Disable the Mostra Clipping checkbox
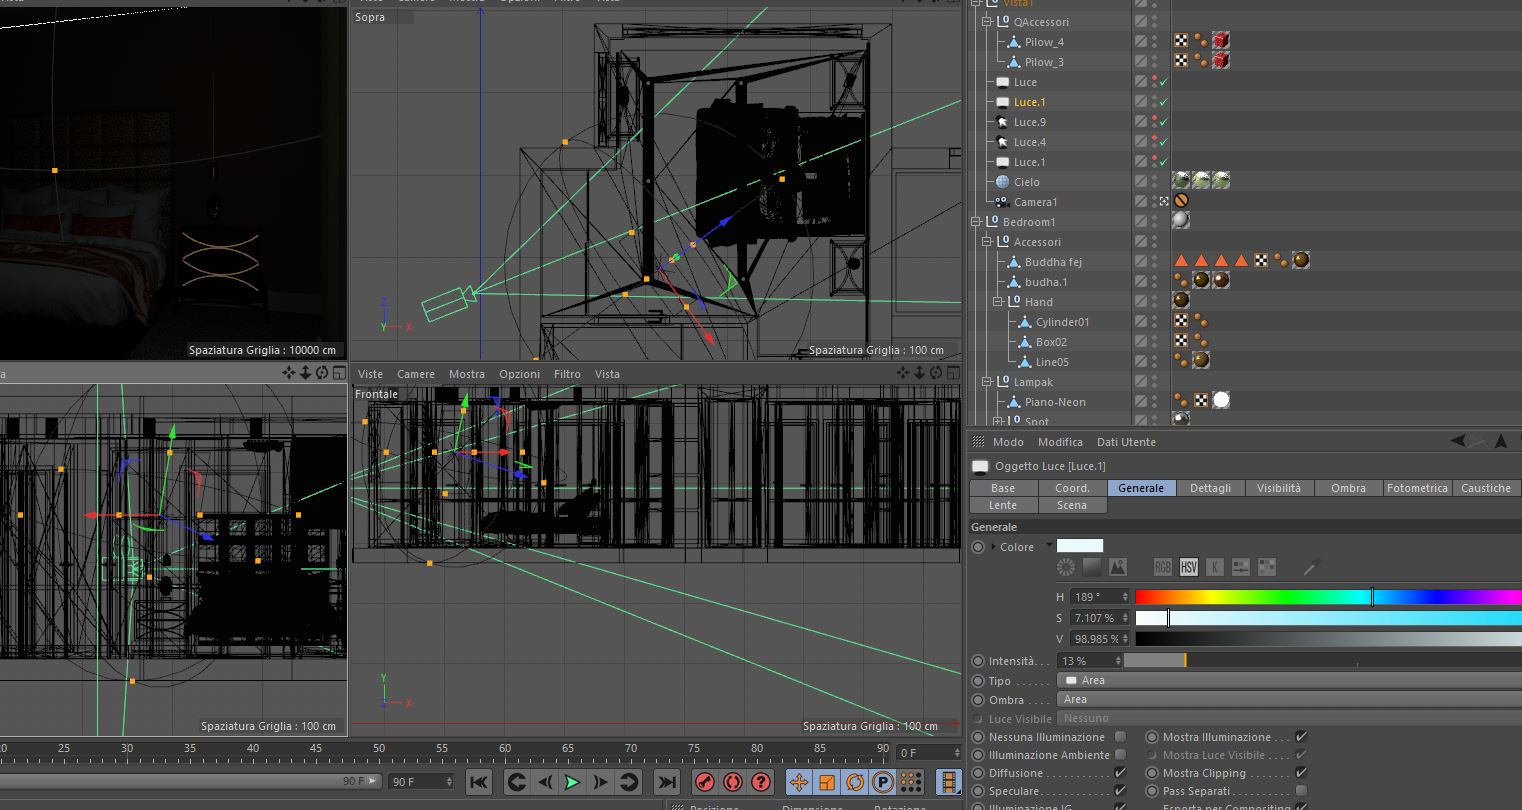This screenshot has width=1522, height=810. click(1301, 773)
